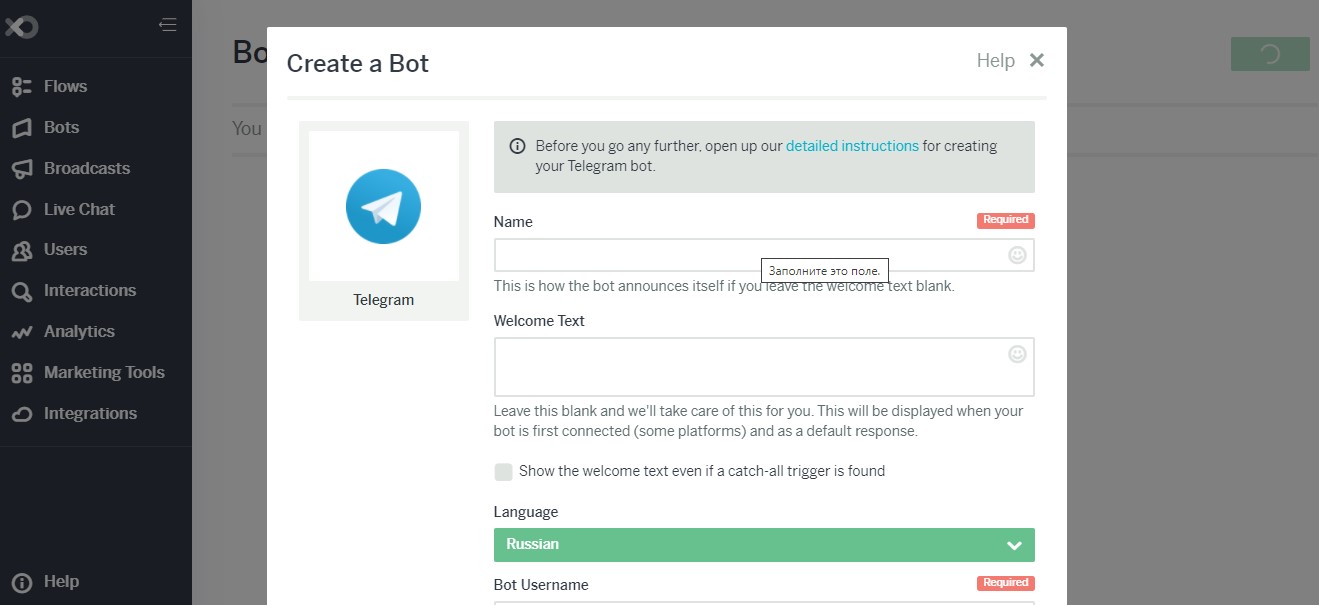Click the Users icon in sidebar
The width and height of the screenshot is (1319, 605).
(22, 250)
